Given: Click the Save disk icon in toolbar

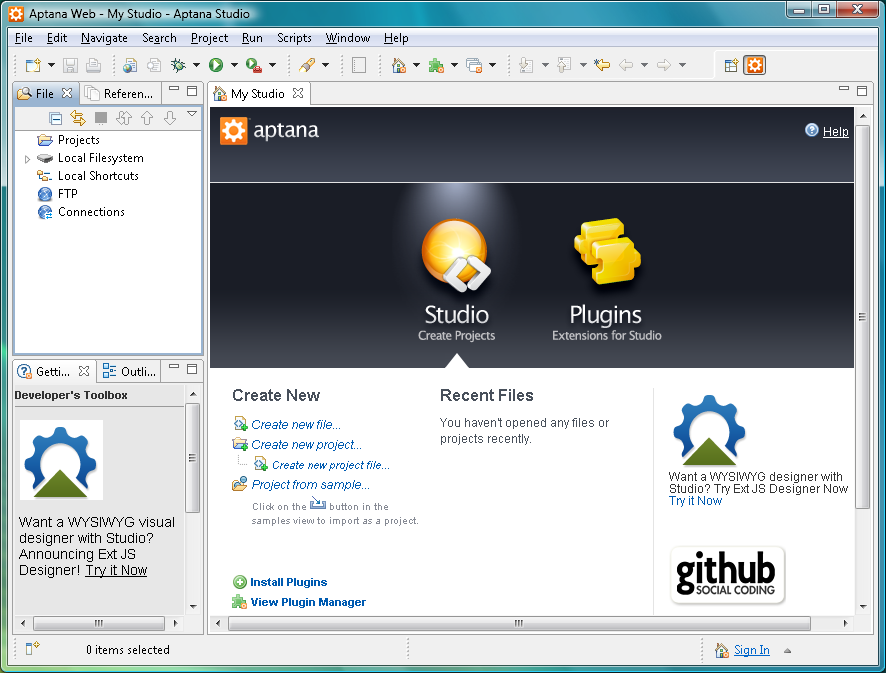Looking at the screenshot, I should (70, 66).
